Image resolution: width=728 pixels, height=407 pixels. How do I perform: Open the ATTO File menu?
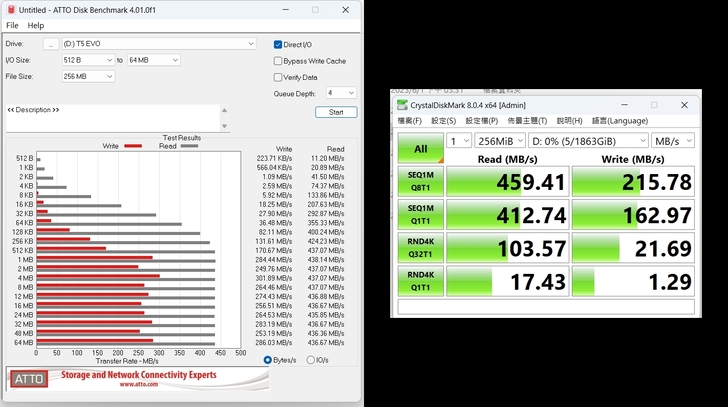12,25
